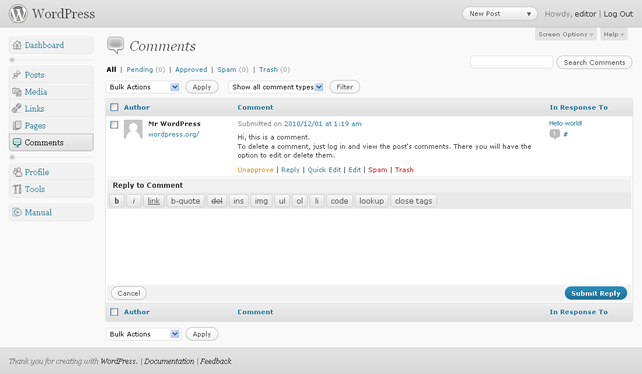This screenshot has width=642, height=374.
Task: Move comment to Trash link
Action: [x=404, y=170]
